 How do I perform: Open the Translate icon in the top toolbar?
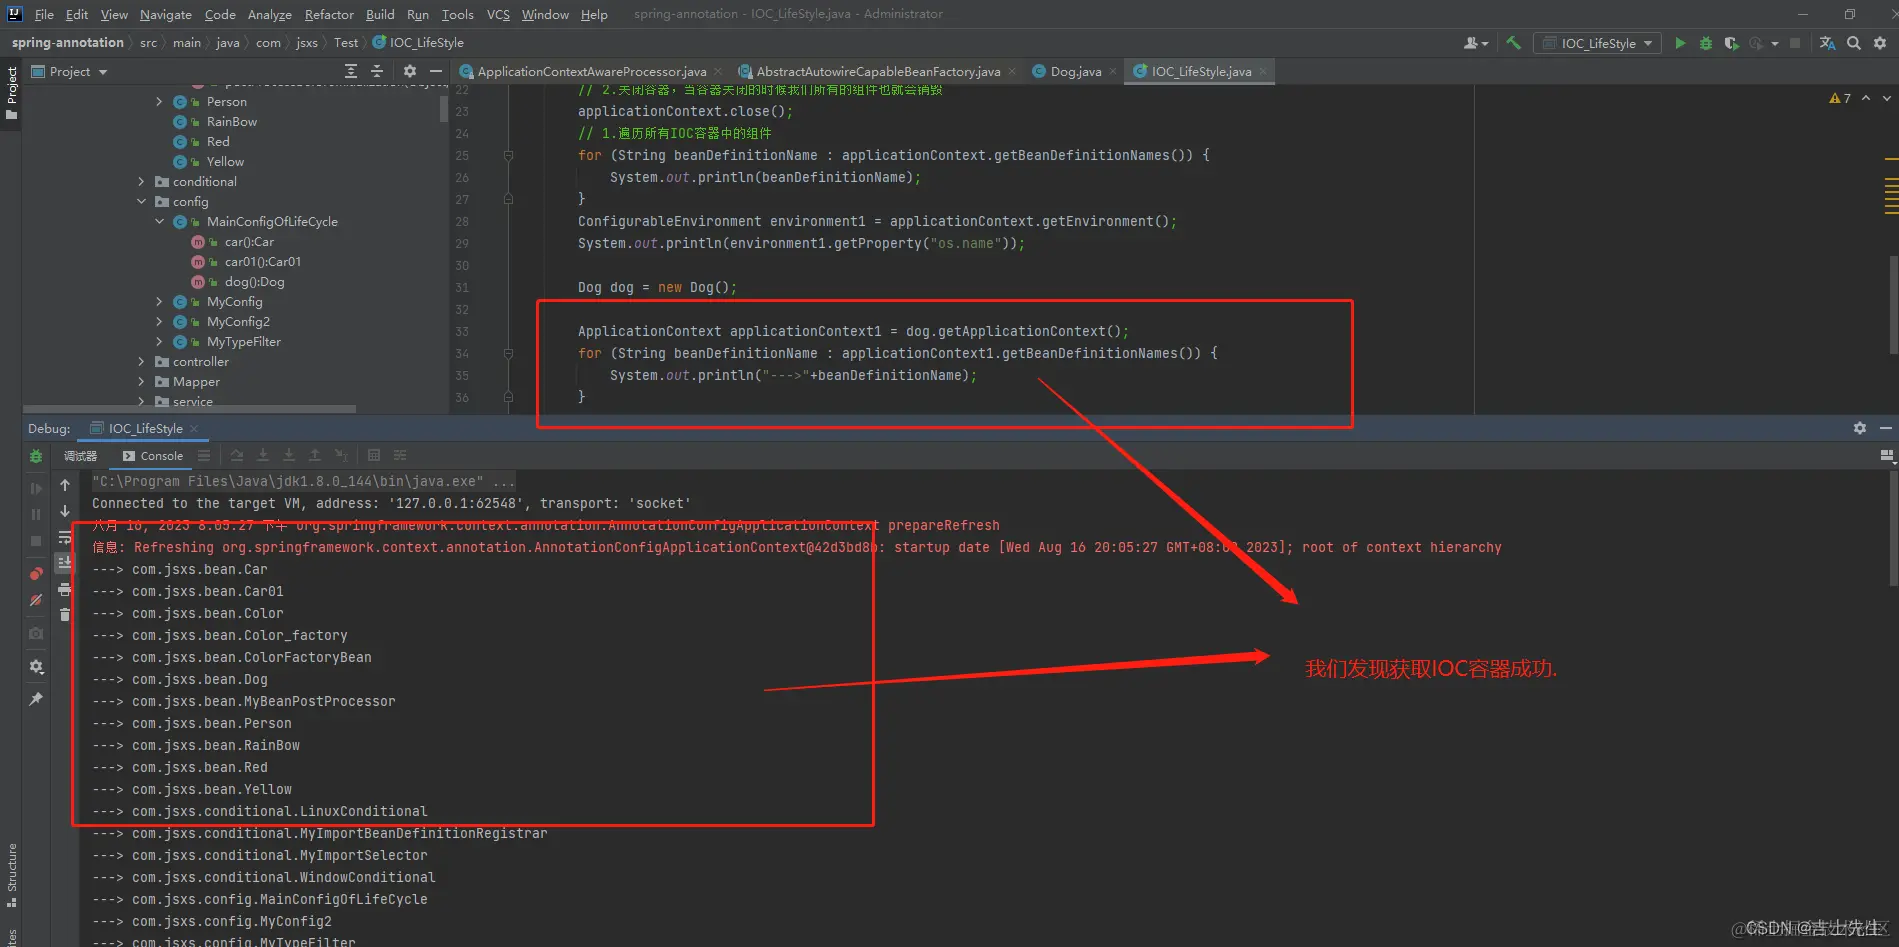coord(1828,43)
